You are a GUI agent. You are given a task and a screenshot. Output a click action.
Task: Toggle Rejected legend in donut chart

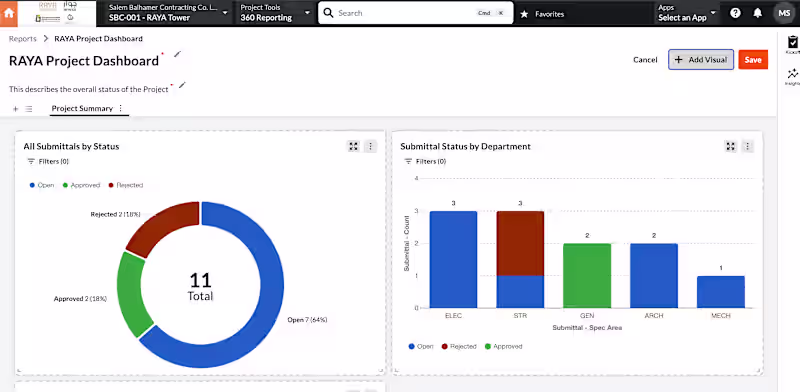point(126,185)
